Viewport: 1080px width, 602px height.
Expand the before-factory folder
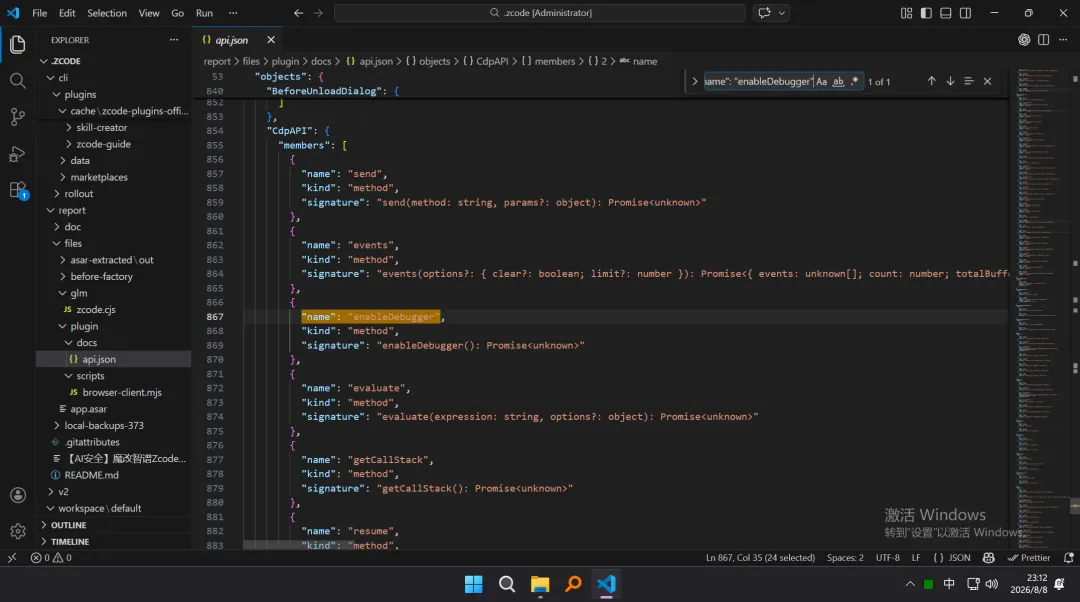pyautogui.click(x=114, y=276)
